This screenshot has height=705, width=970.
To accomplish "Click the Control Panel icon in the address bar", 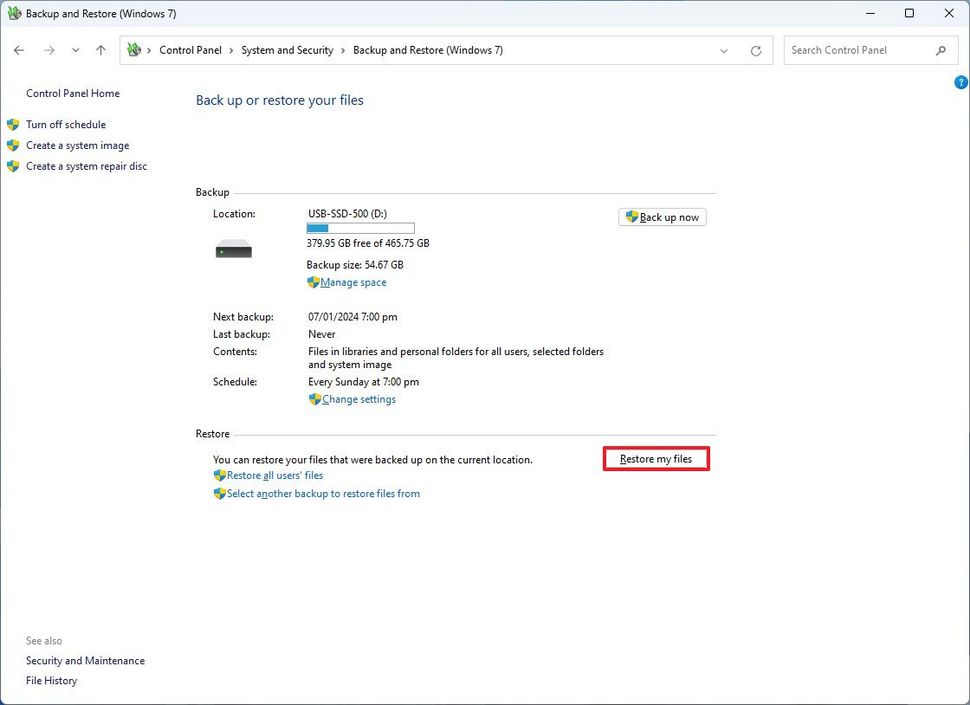I will (133, 49).
